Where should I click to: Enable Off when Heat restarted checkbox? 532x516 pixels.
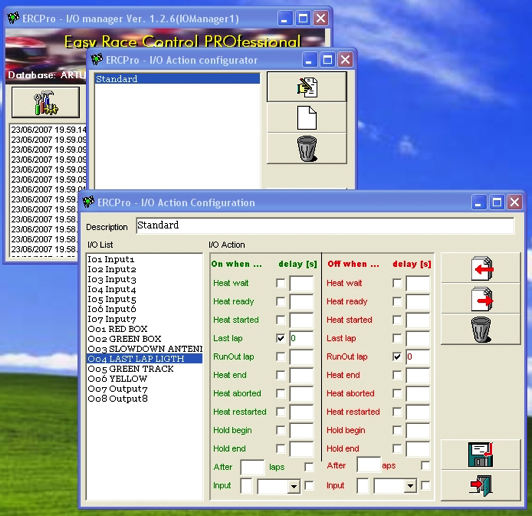(x=397, y=412)
